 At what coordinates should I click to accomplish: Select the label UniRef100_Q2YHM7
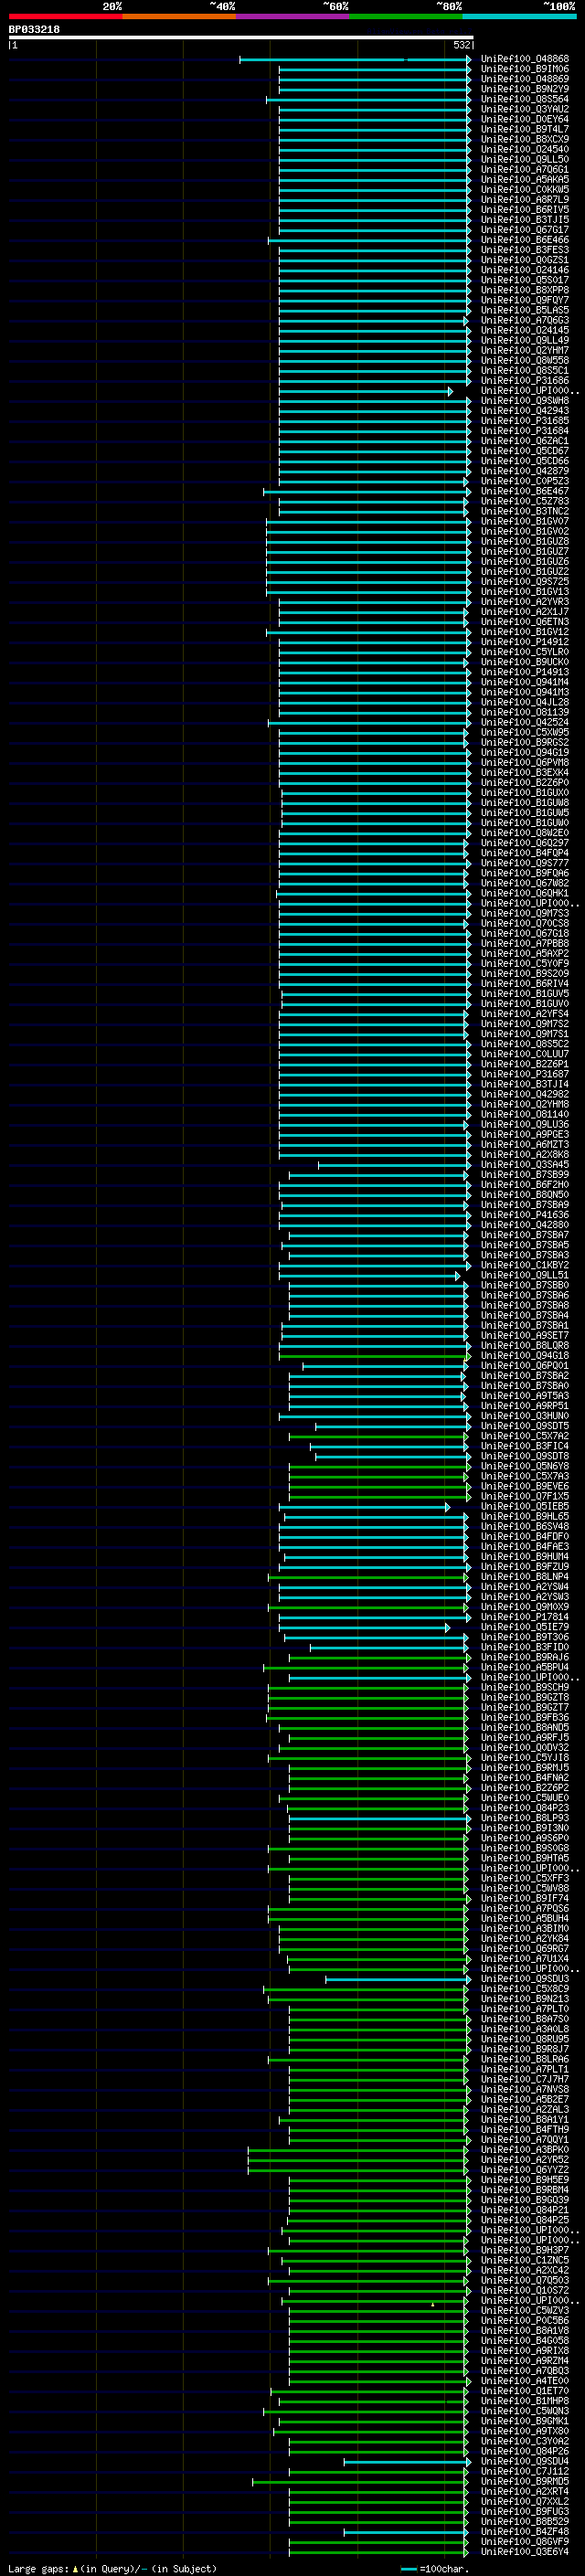tap(525, 351)
